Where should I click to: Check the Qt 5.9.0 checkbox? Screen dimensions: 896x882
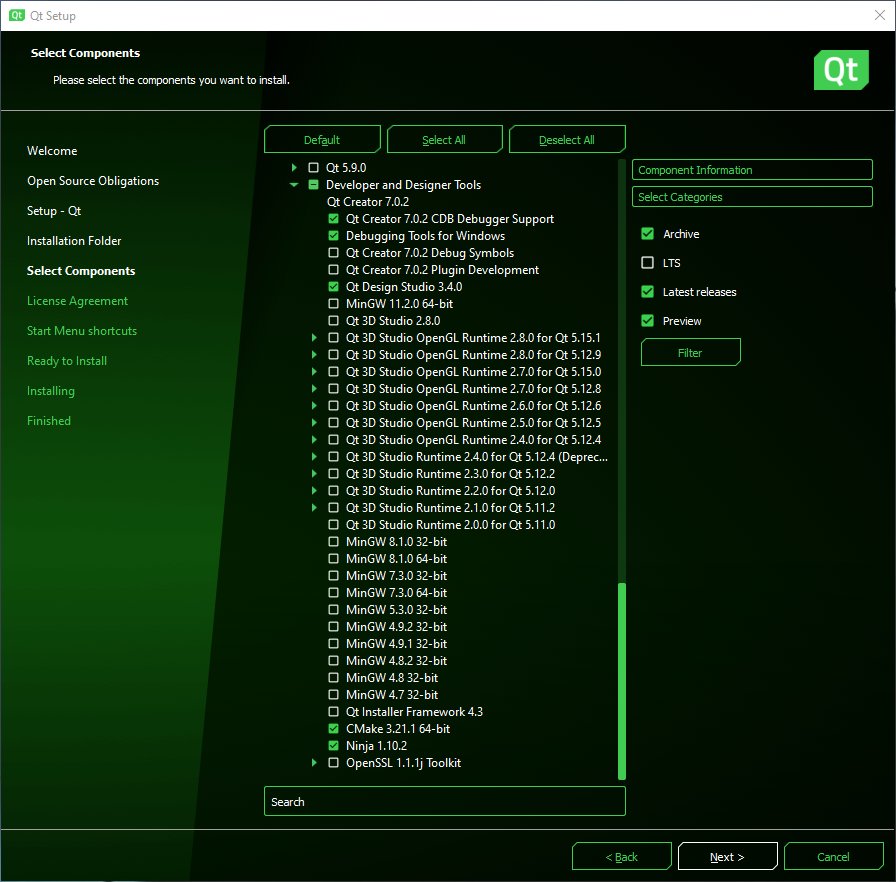[313, 167]
